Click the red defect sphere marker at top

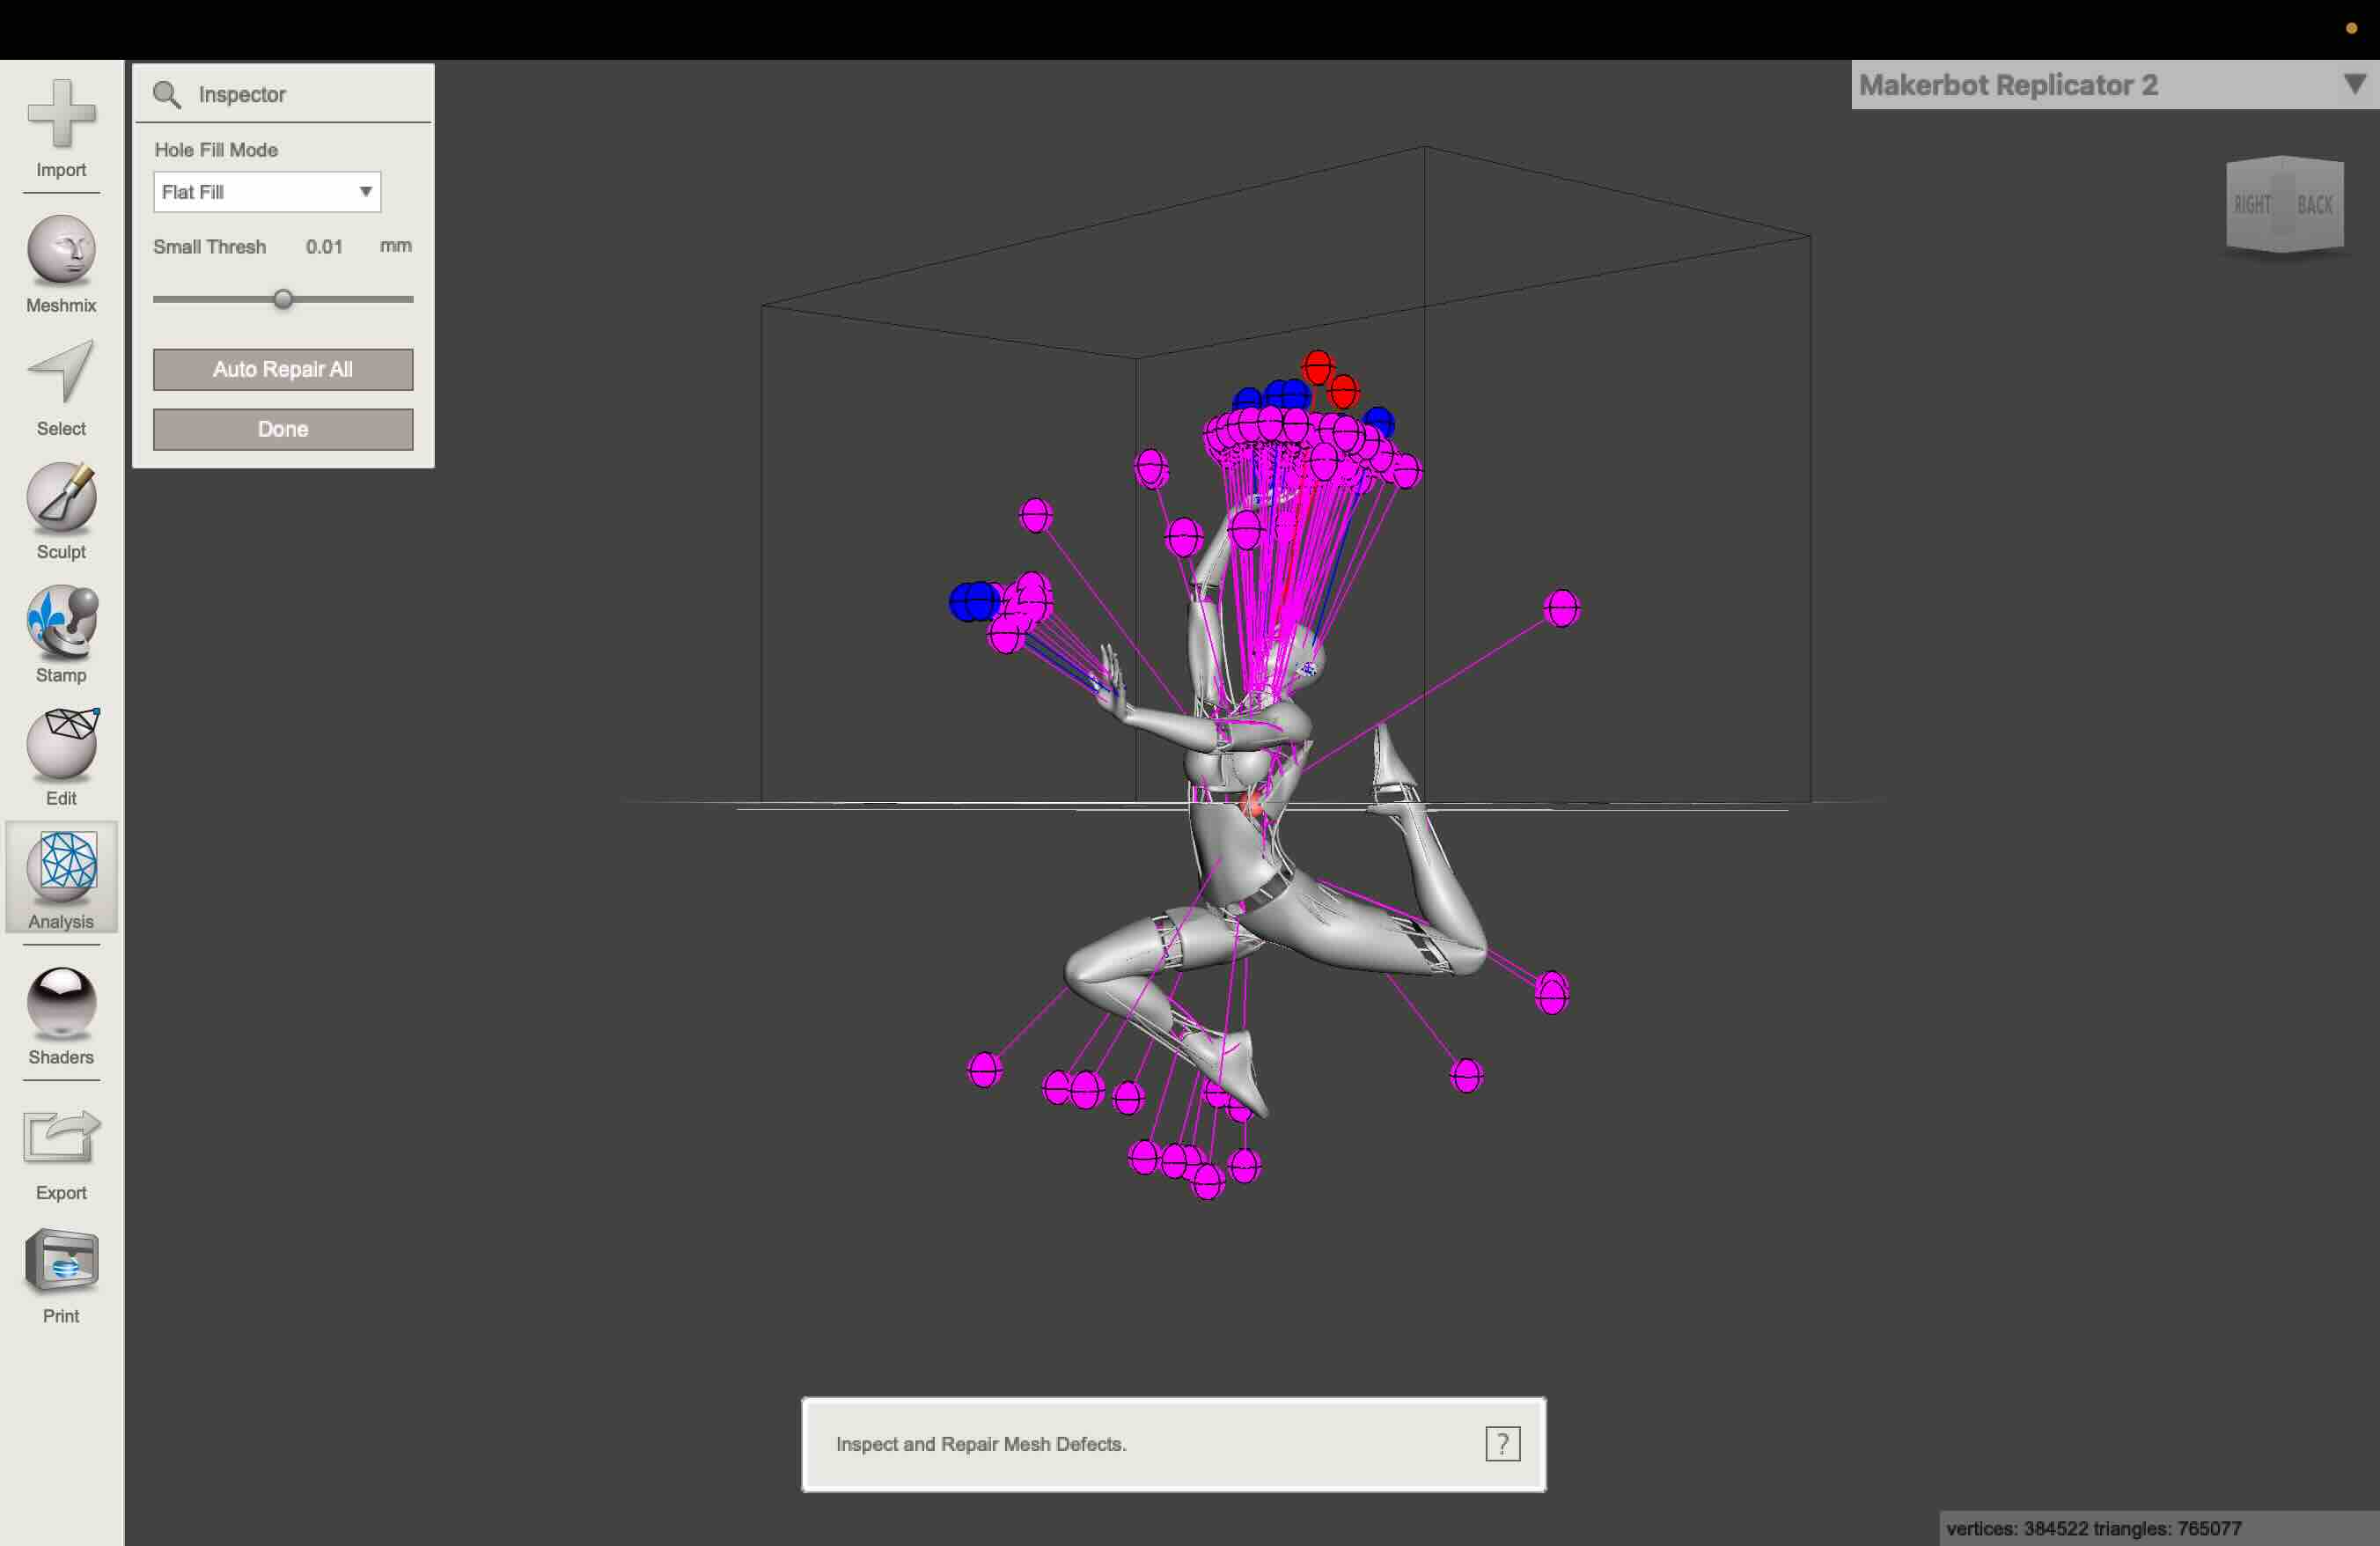pos(1317,367)
